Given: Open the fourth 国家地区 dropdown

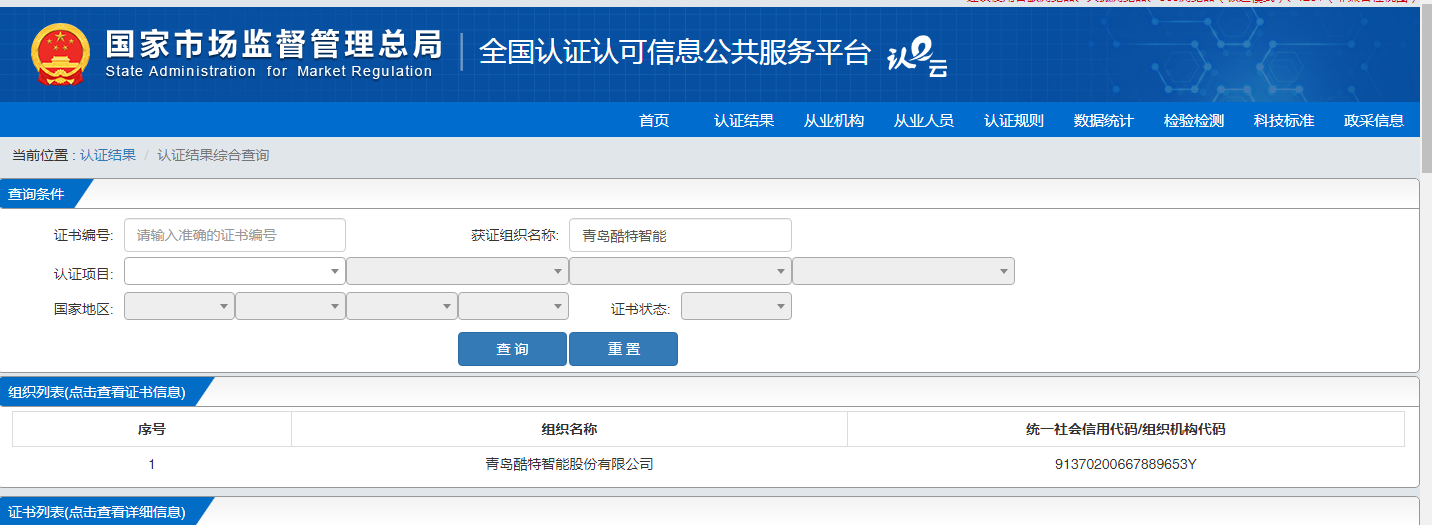Looking at the screenshot, I should (513, 306).
